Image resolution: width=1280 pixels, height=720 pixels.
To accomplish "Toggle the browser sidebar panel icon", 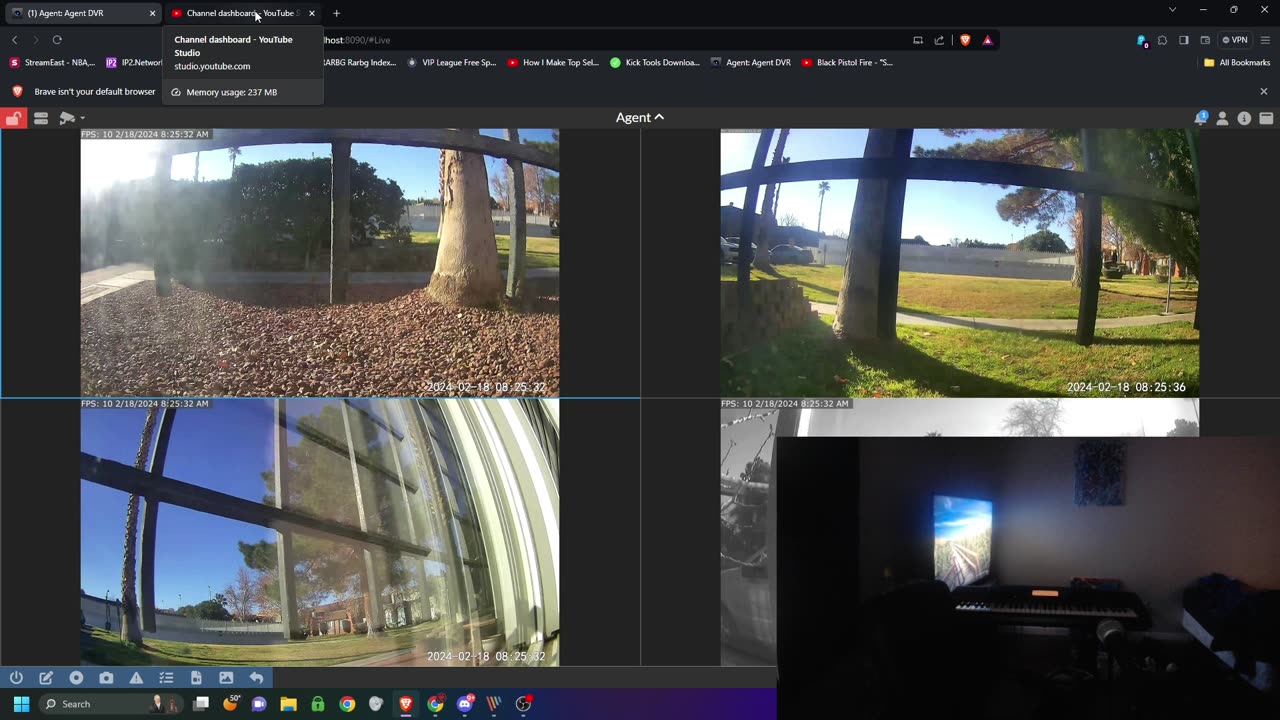I will point(1183,40).
